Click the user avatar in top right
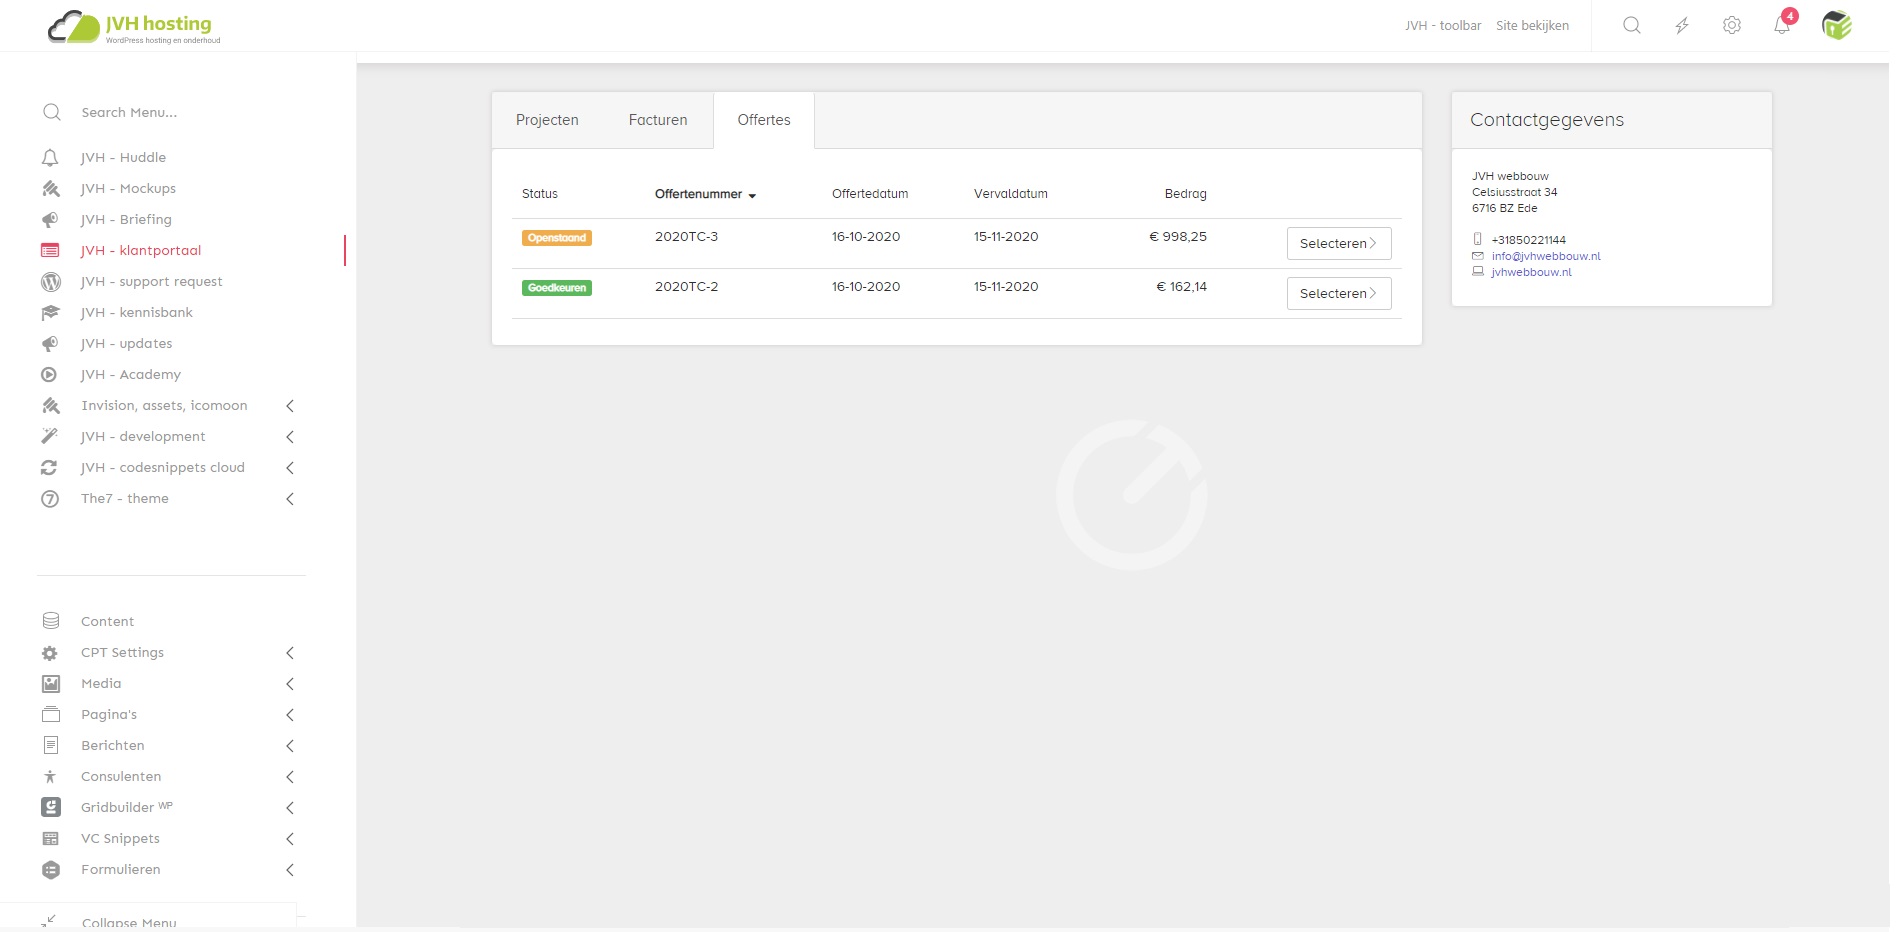This screenshot has height=932, width=1902. tap(1837, 26)
